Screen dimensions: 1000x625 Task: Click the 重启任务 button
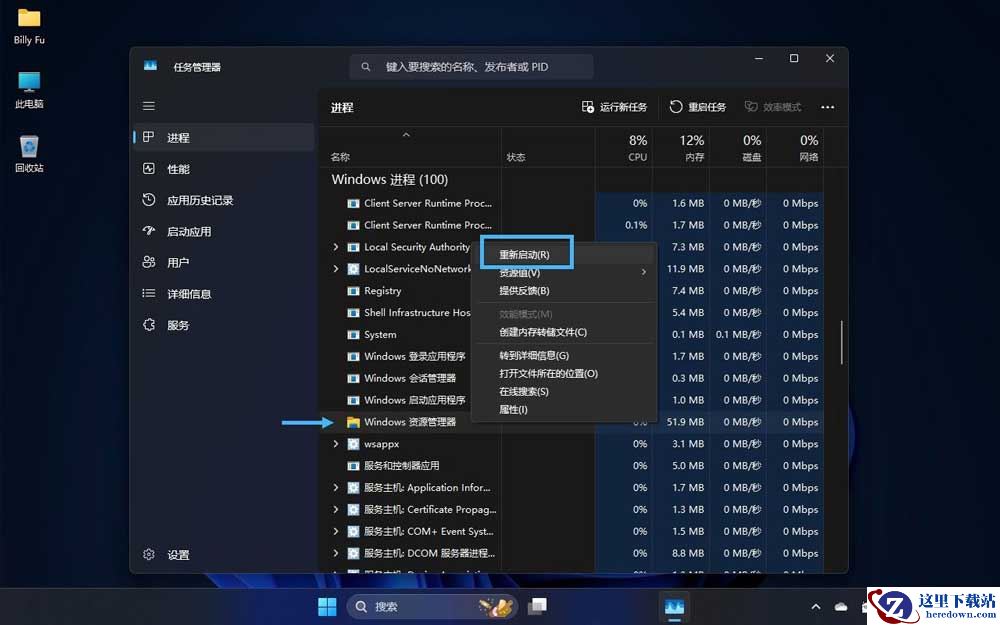(698, 107)
